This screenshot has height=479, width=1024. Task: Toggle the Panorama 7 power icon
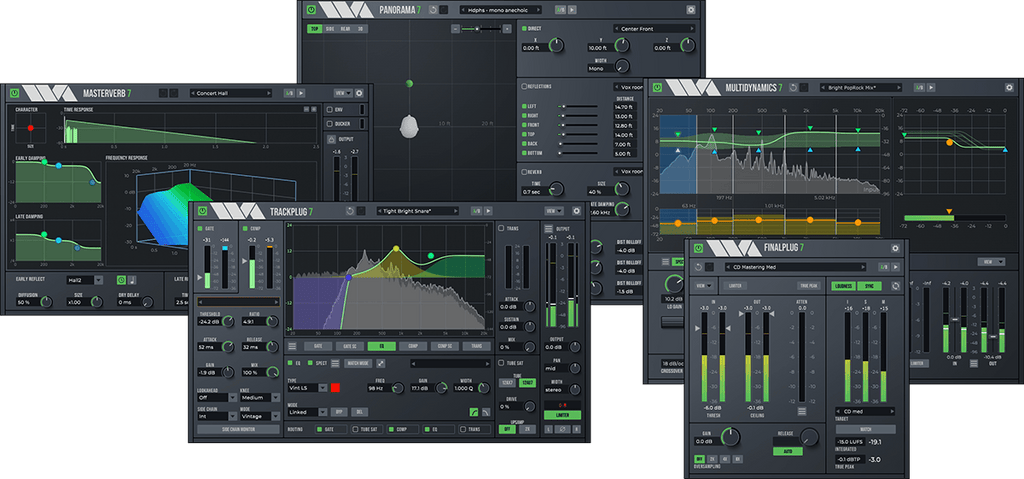pyautogui.click(x=312, y=10)
